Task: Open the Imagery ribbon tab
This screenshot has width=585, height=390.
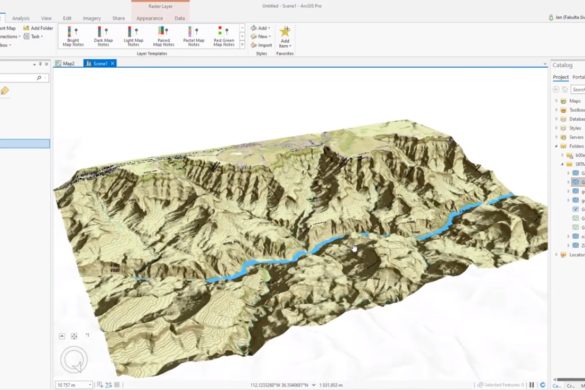Action: 92,18
